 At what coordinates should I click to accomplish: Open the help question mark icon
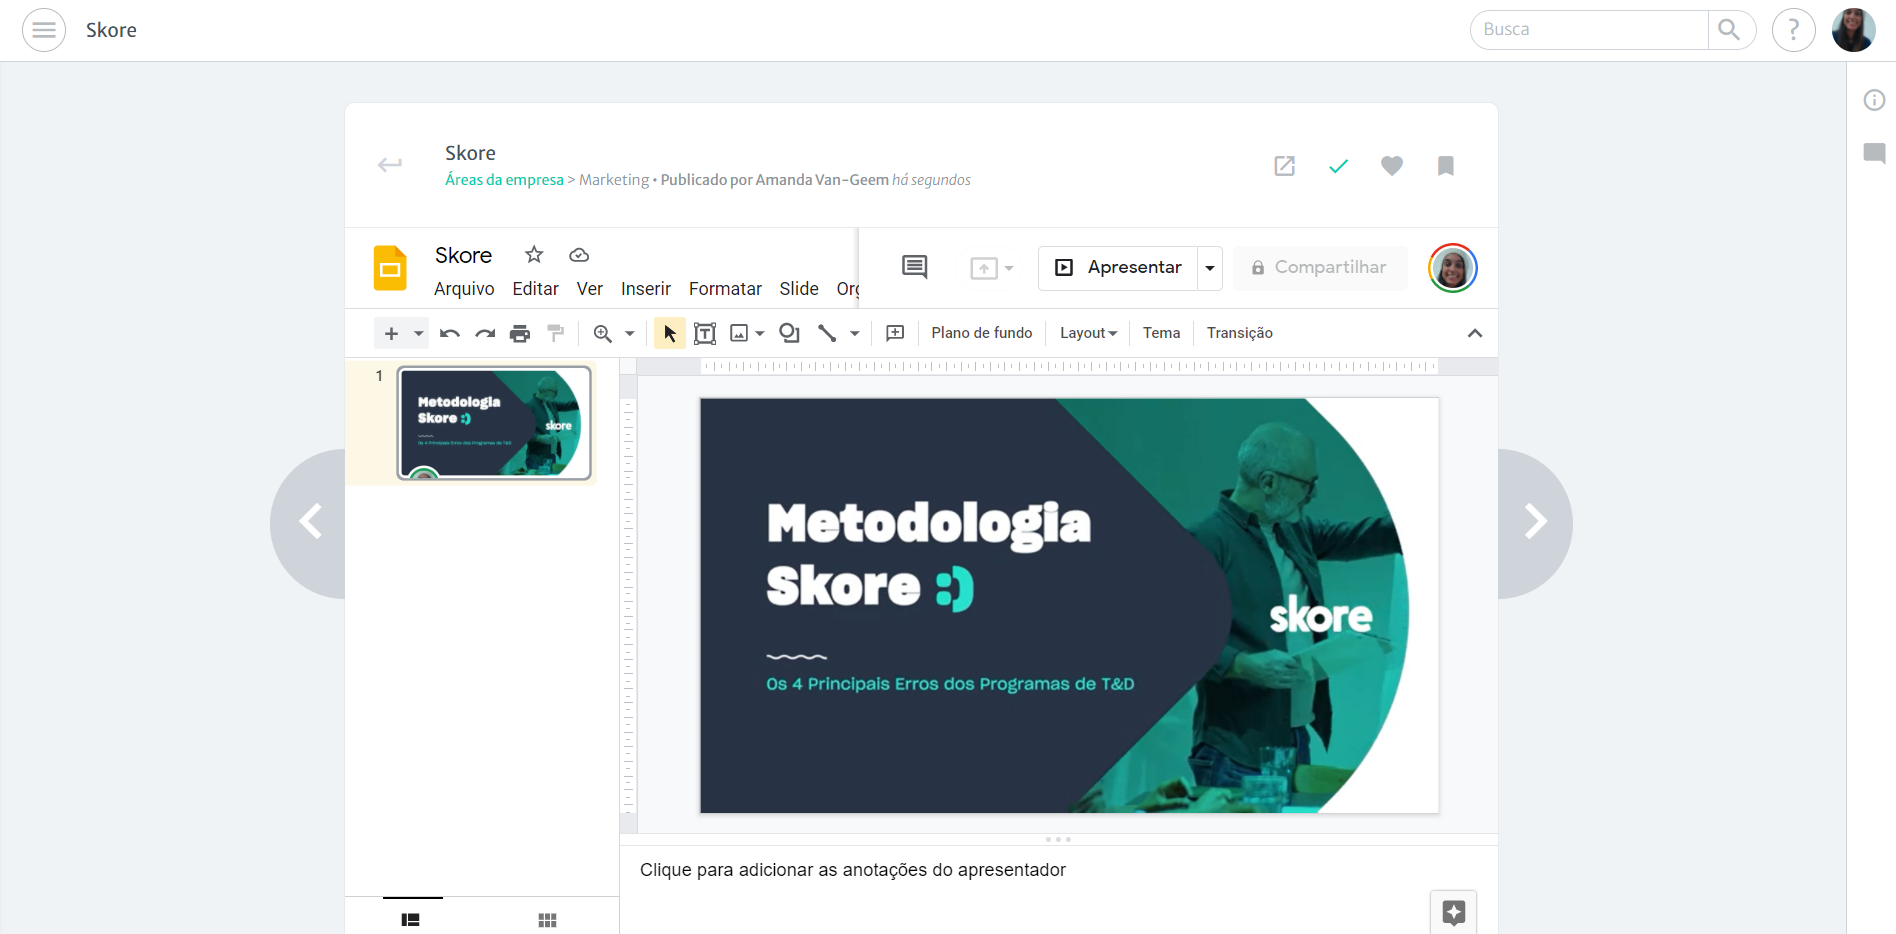tap(1794, 30)
